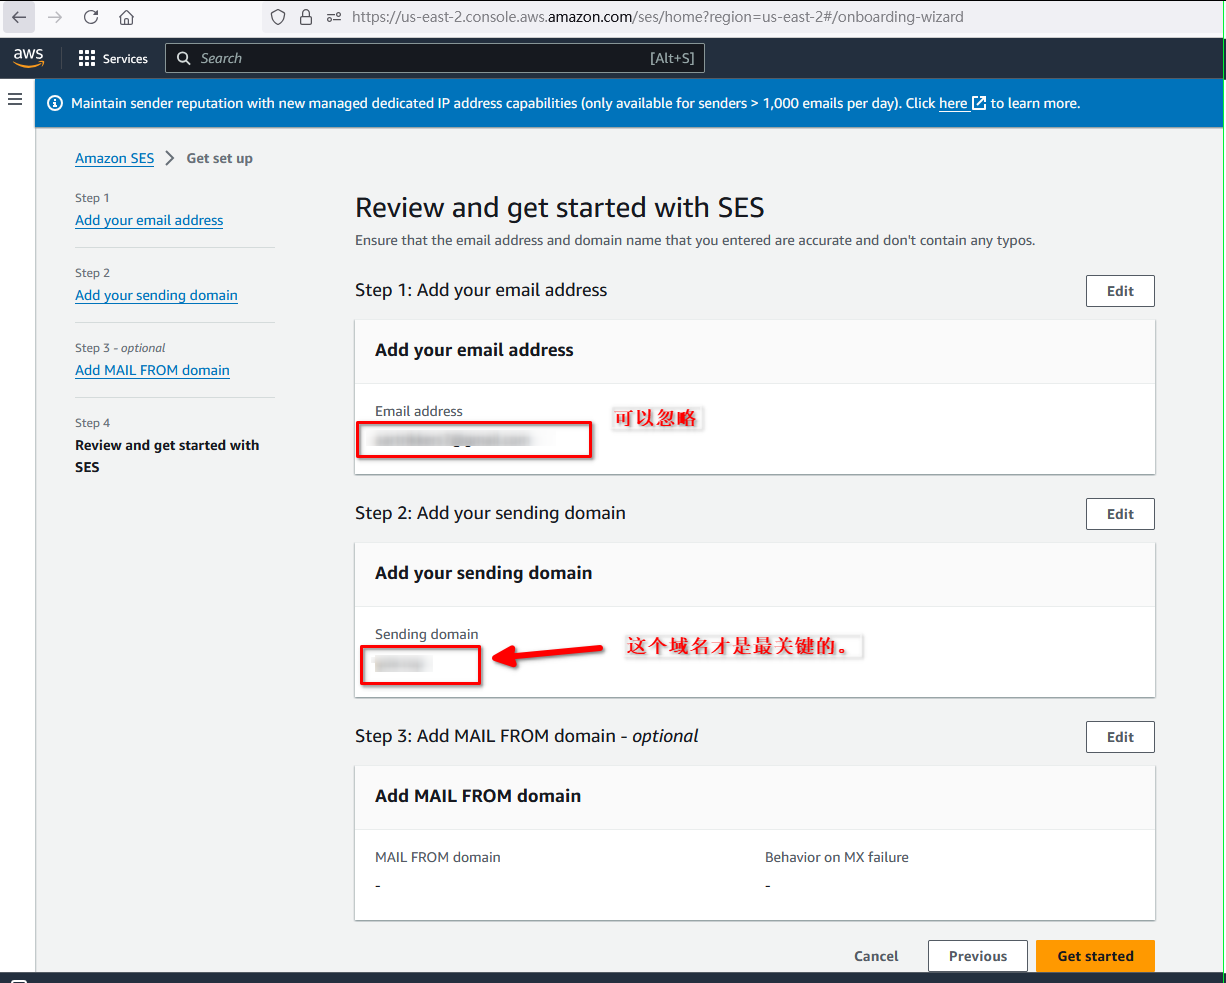Open the hamburger side navigation menu
Viewport: 1226px width, 983px height.
(x=15, y=99)
